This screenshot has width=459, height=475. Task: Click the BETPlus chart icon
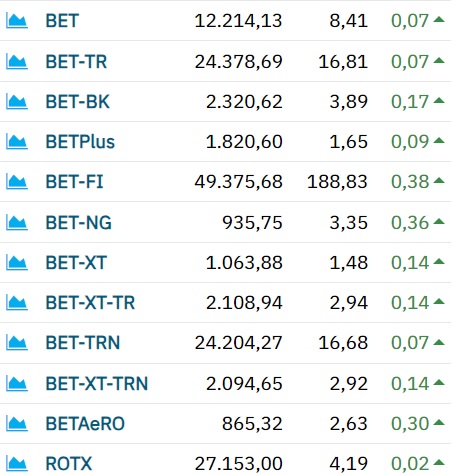tap(17, 142)
